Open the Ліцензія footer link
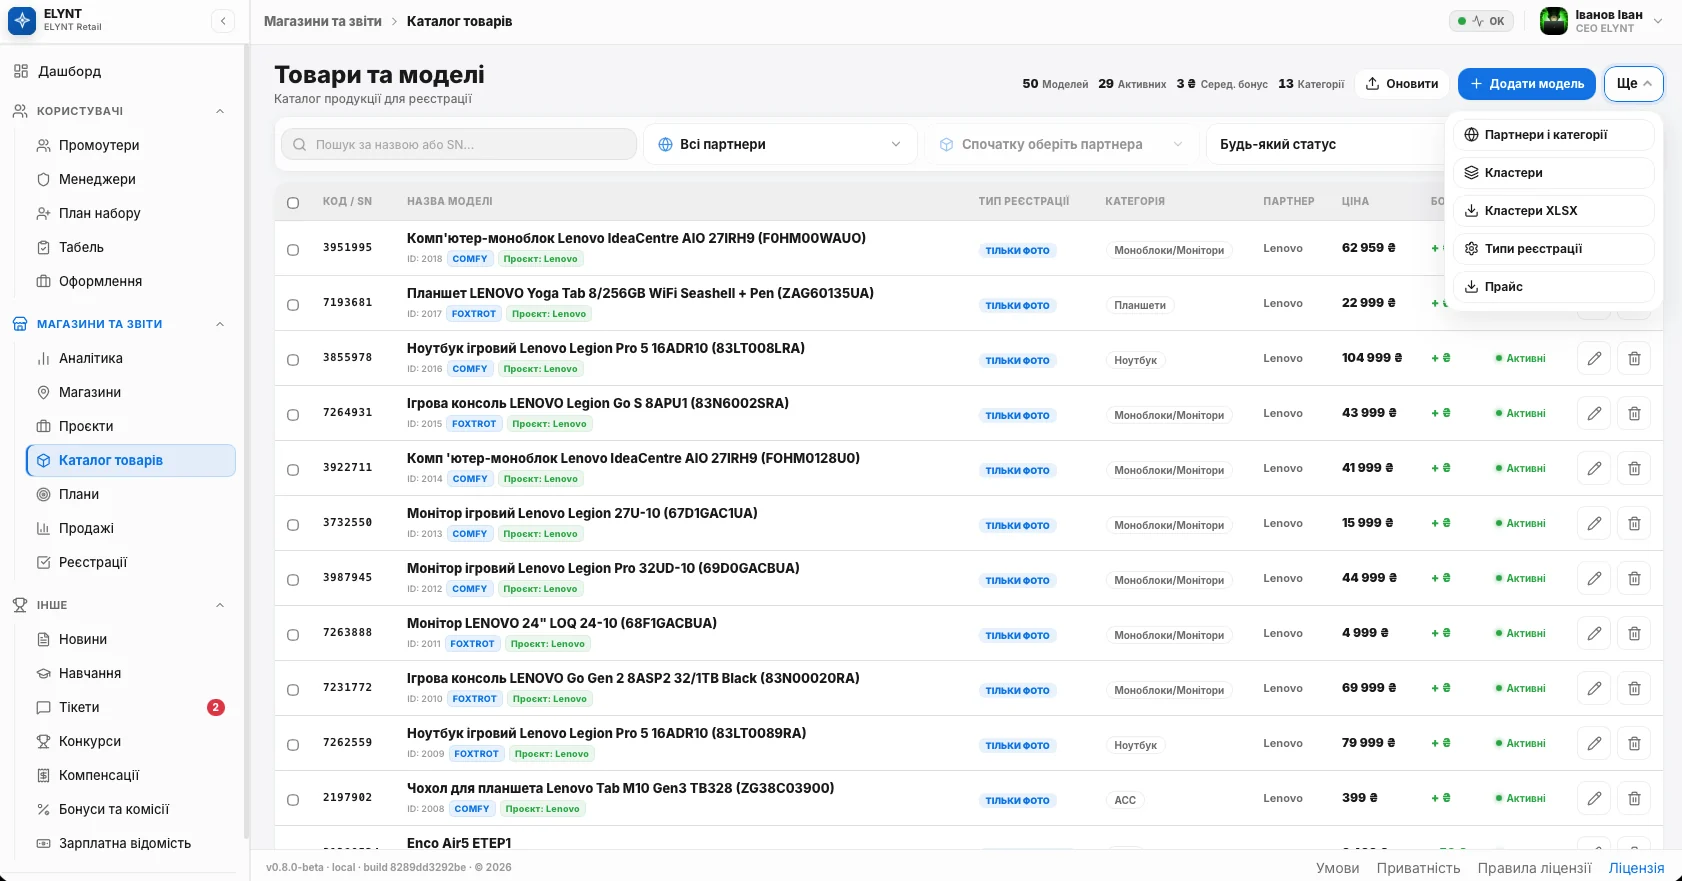Viewport: 1682px width, 881px height. pos(1636,868)
